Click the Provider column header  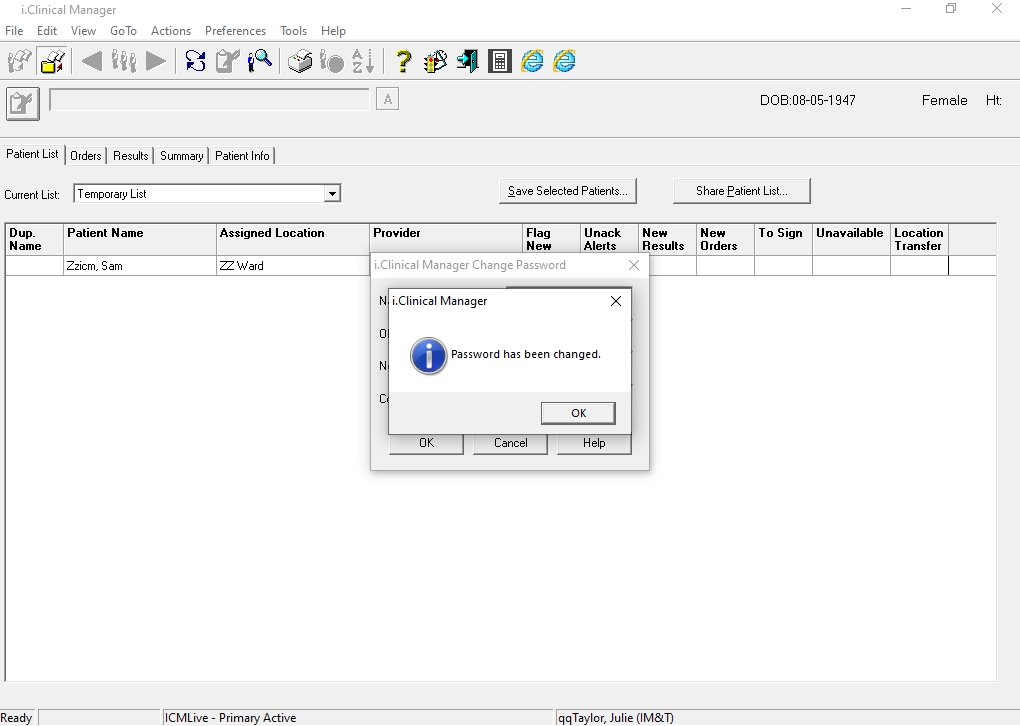pos(446,239)
